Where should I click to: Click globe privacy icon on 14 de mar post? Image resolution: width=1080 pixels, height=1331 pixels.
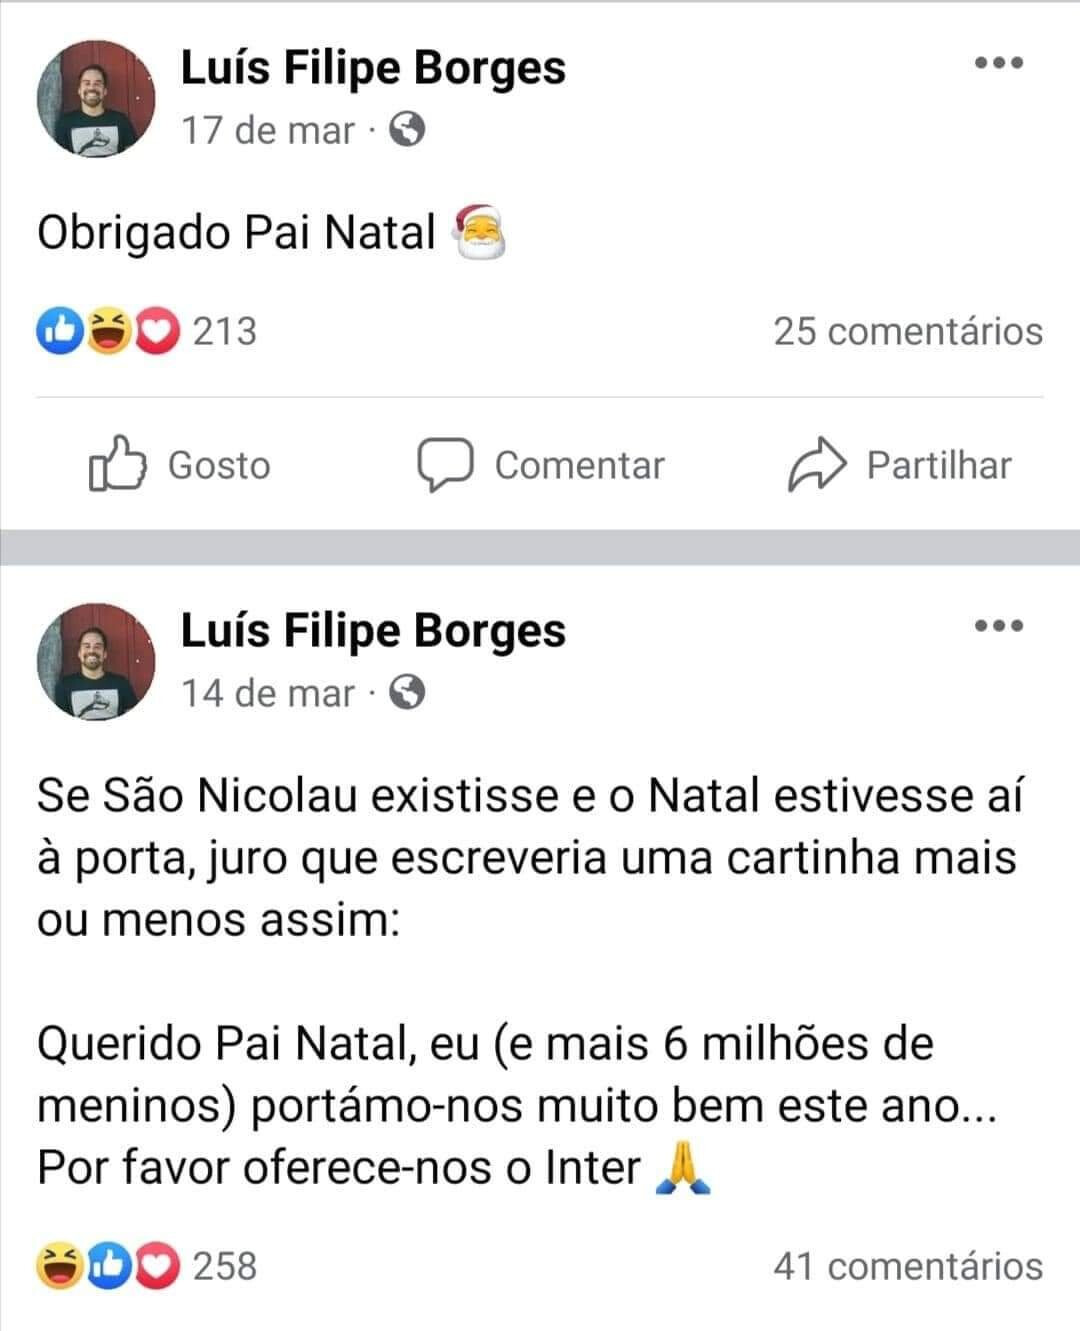coord(407,692)
